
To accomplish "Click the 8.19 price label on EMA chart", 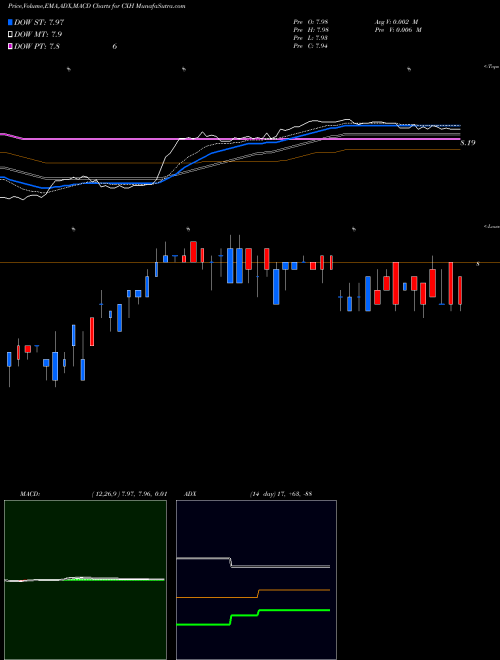I will pos(468,143).
